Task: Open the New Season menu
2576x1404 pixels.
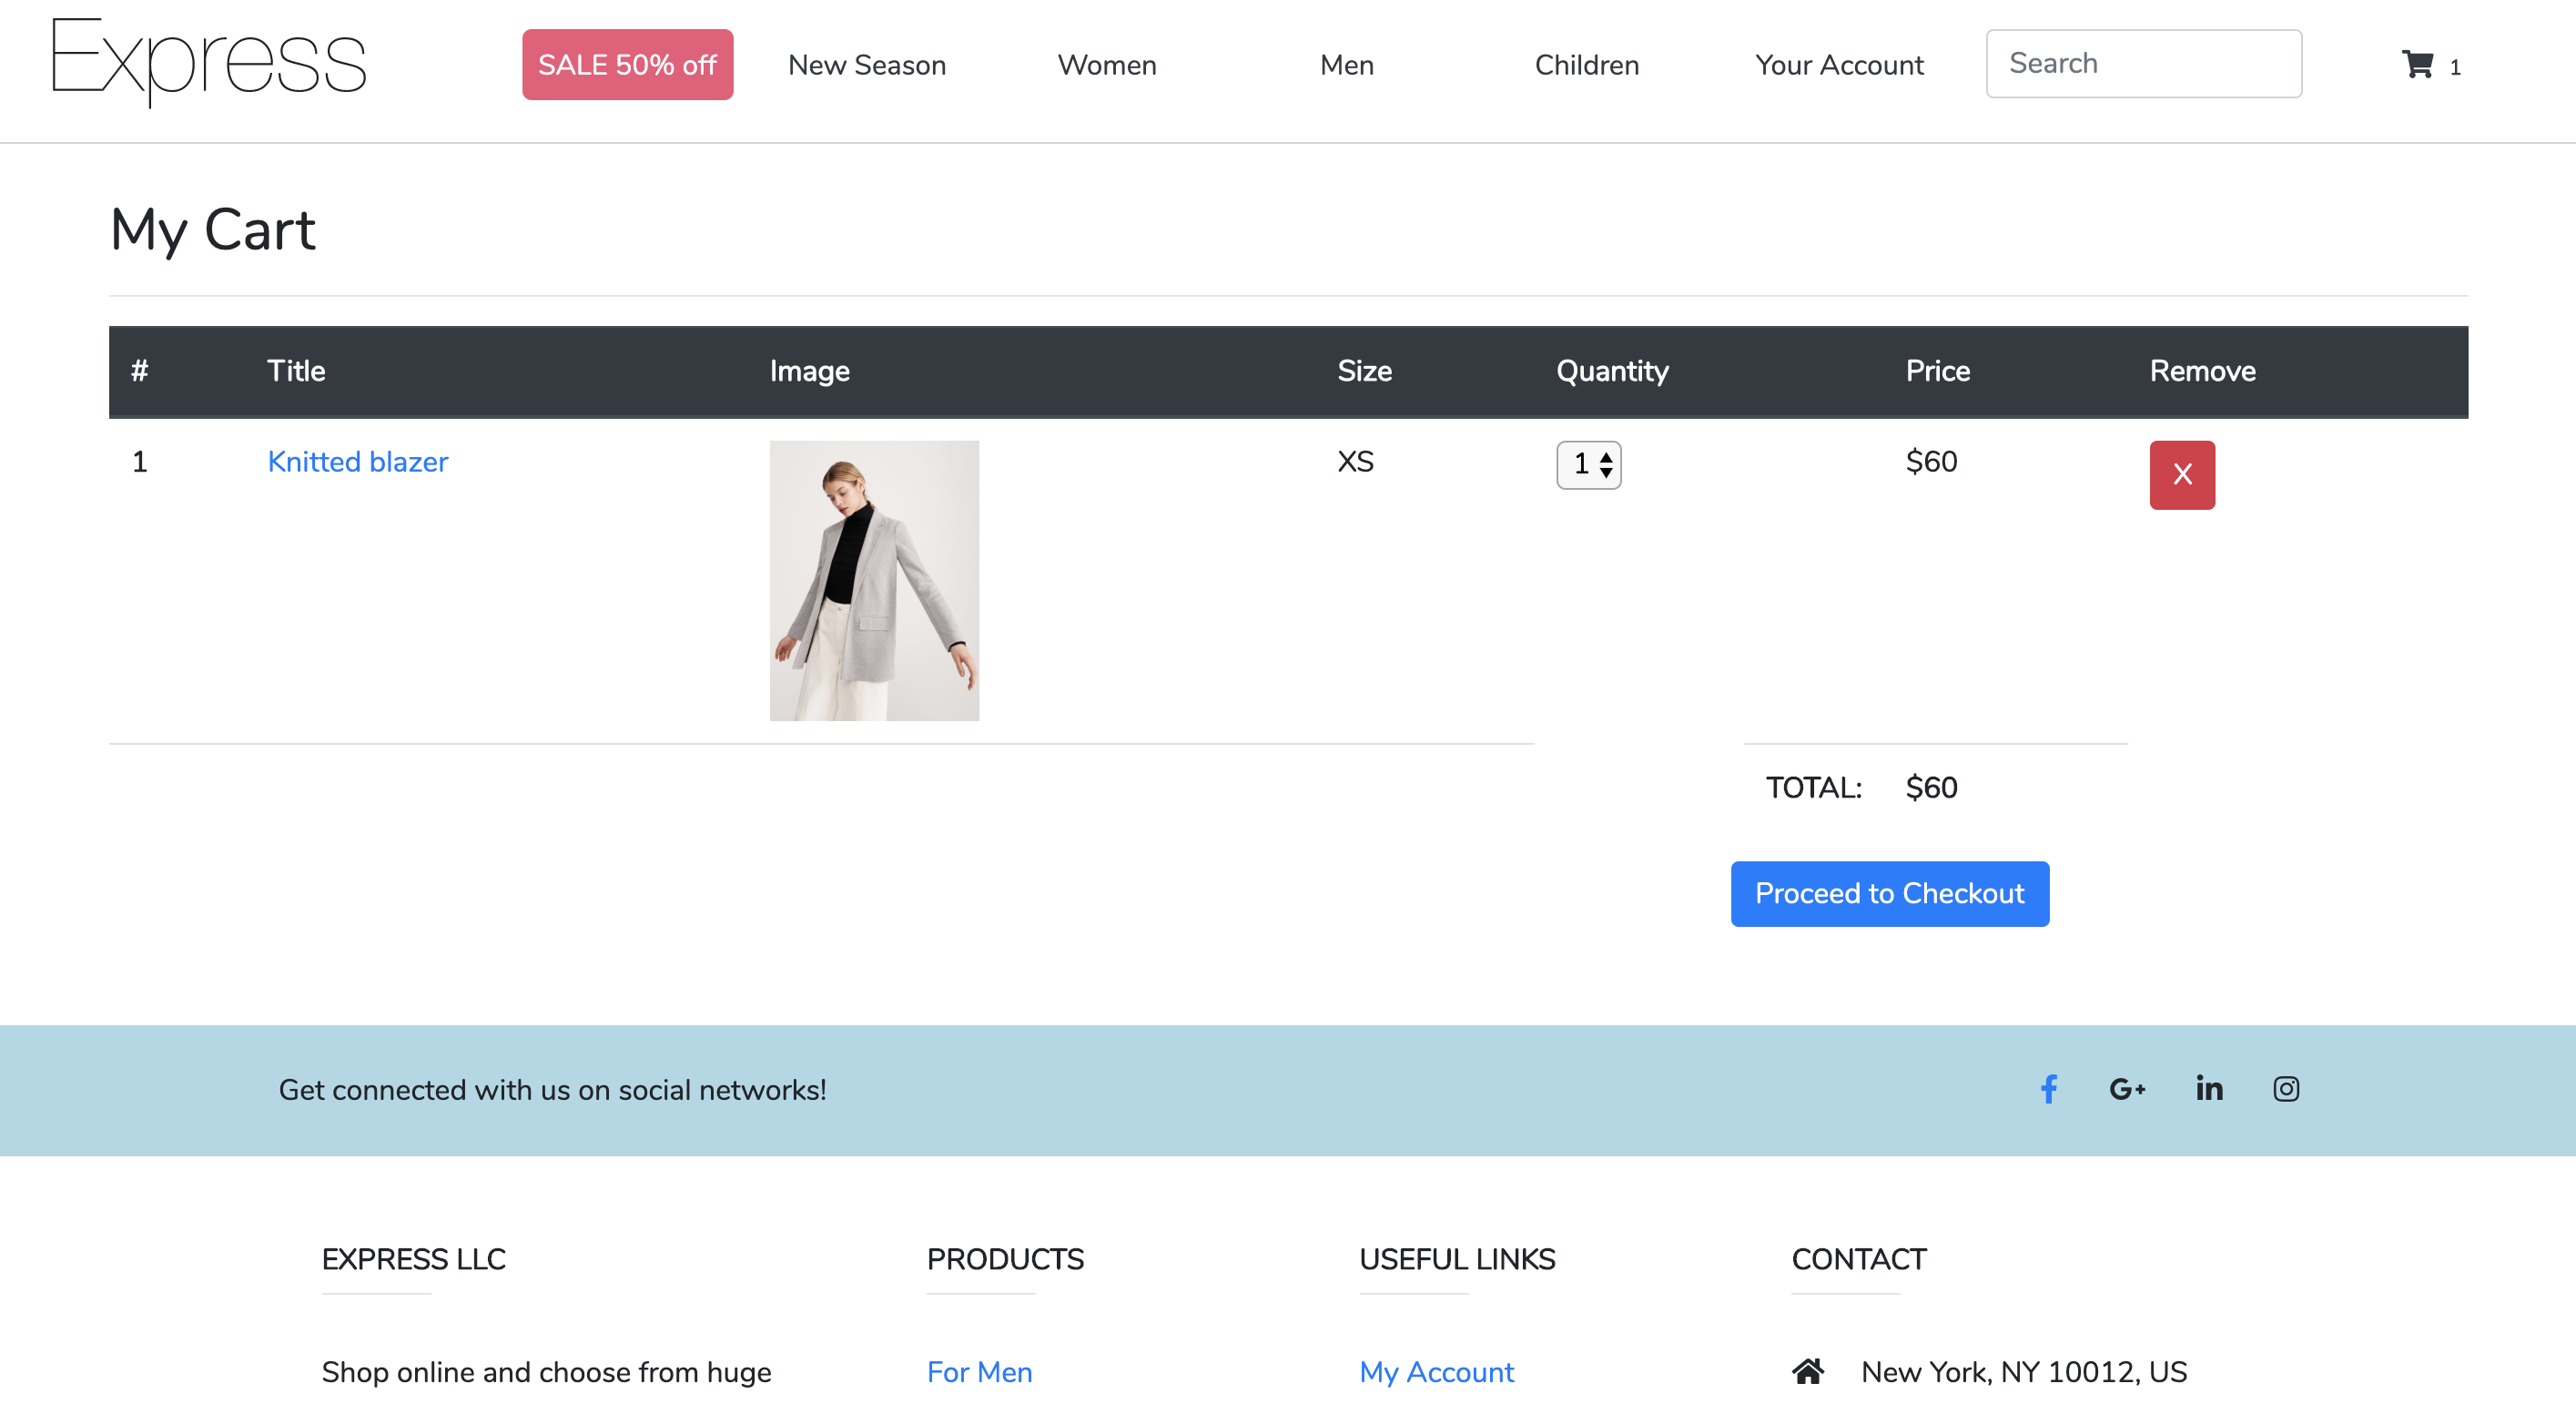Action: coord(866,65)
